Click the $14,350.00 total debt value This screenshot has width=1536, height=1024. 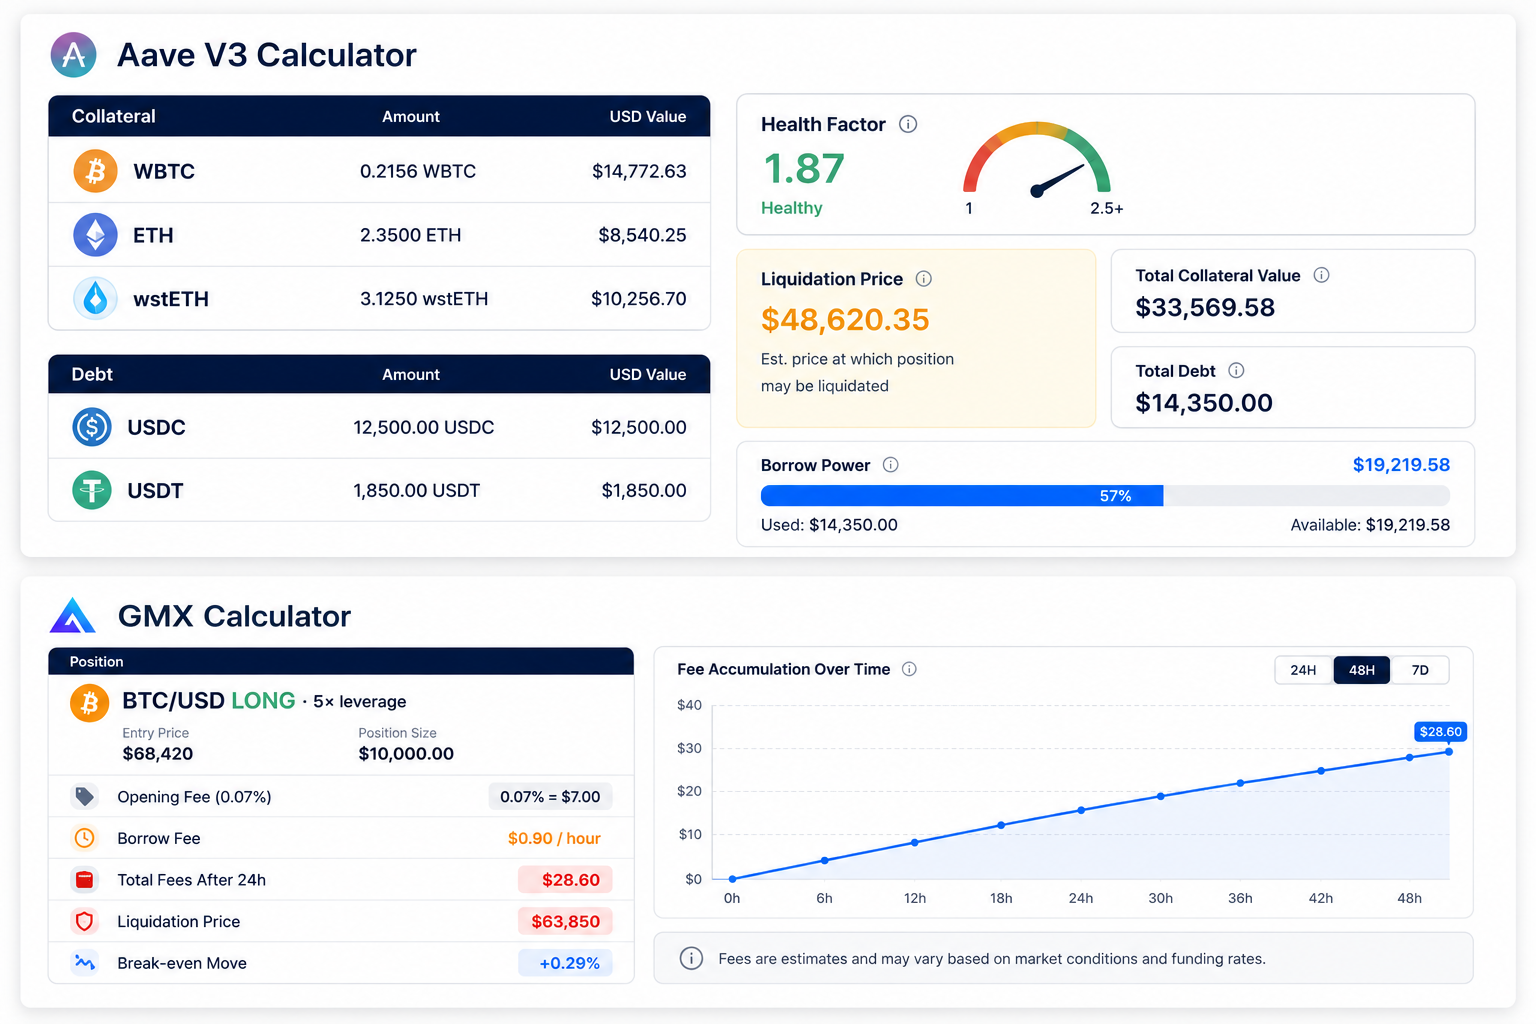(x=1204, y=402)
